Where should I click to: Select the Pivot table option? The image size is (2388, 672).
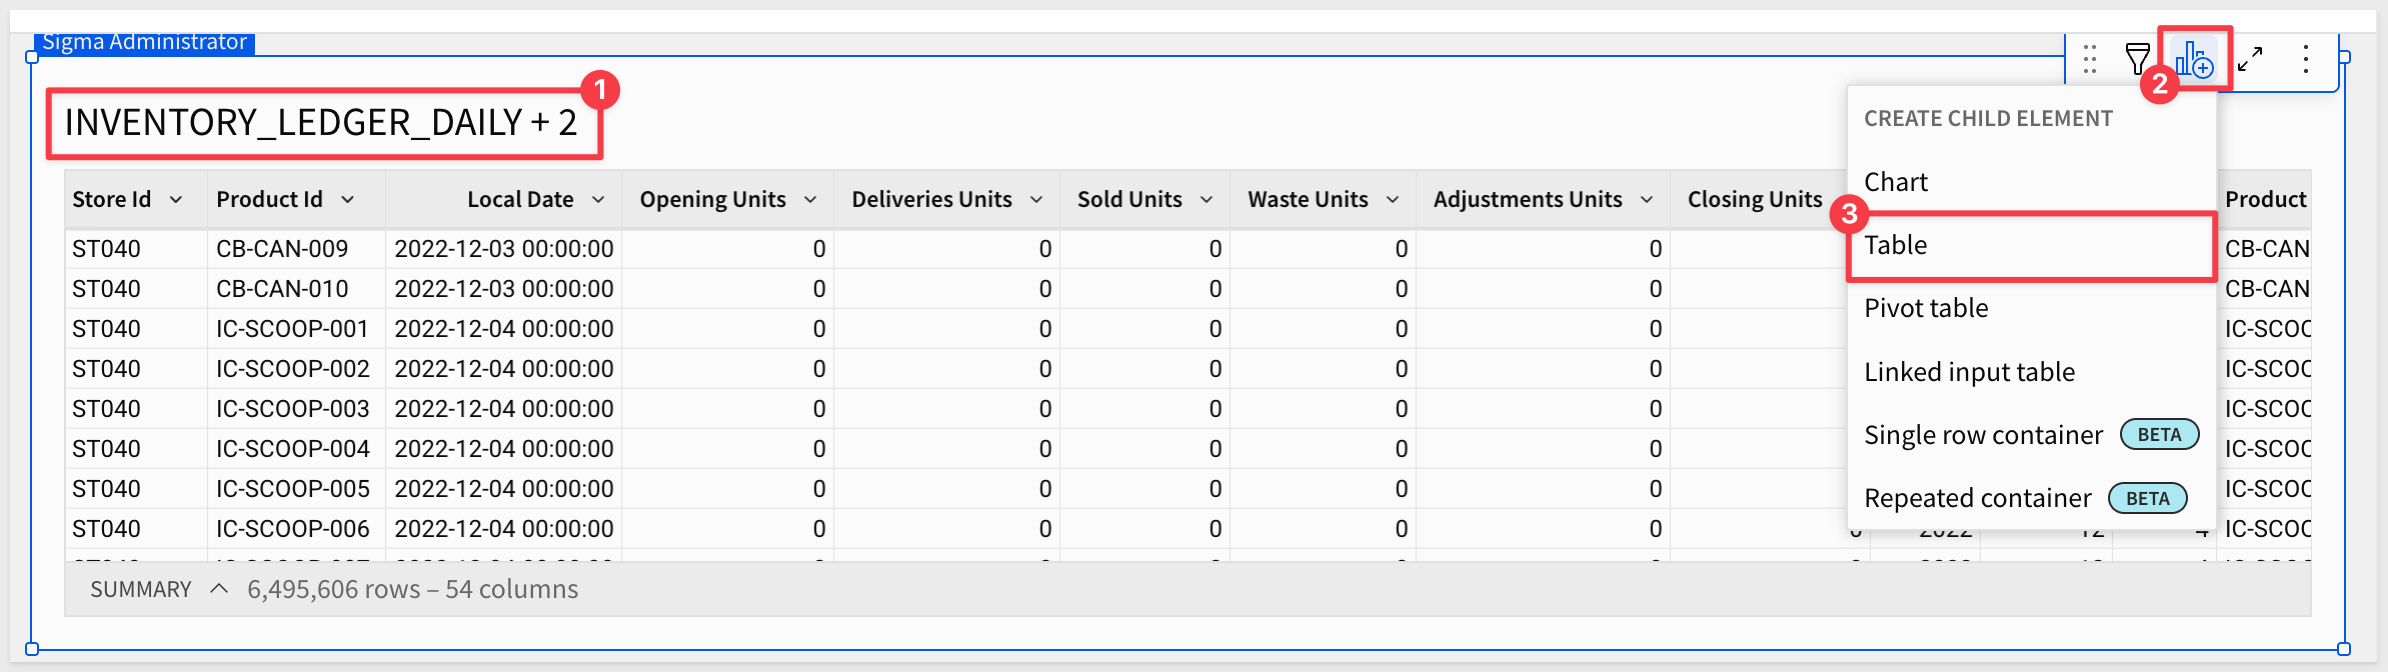pos(1926,308)
